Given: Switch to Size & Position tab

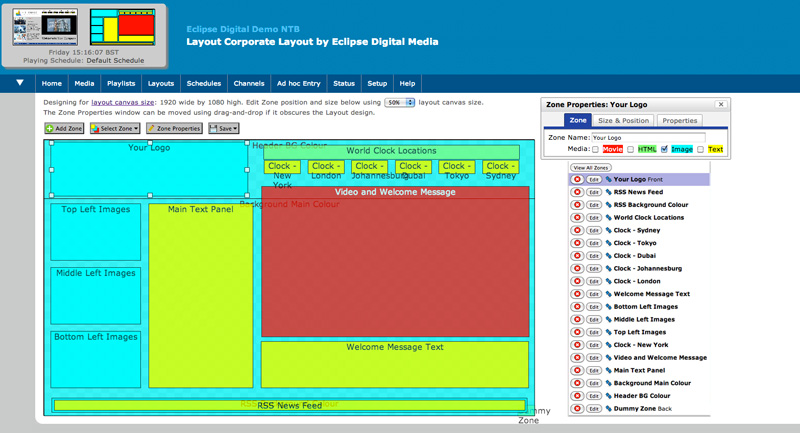Looking at the screenshot, I should coord(623,120).
